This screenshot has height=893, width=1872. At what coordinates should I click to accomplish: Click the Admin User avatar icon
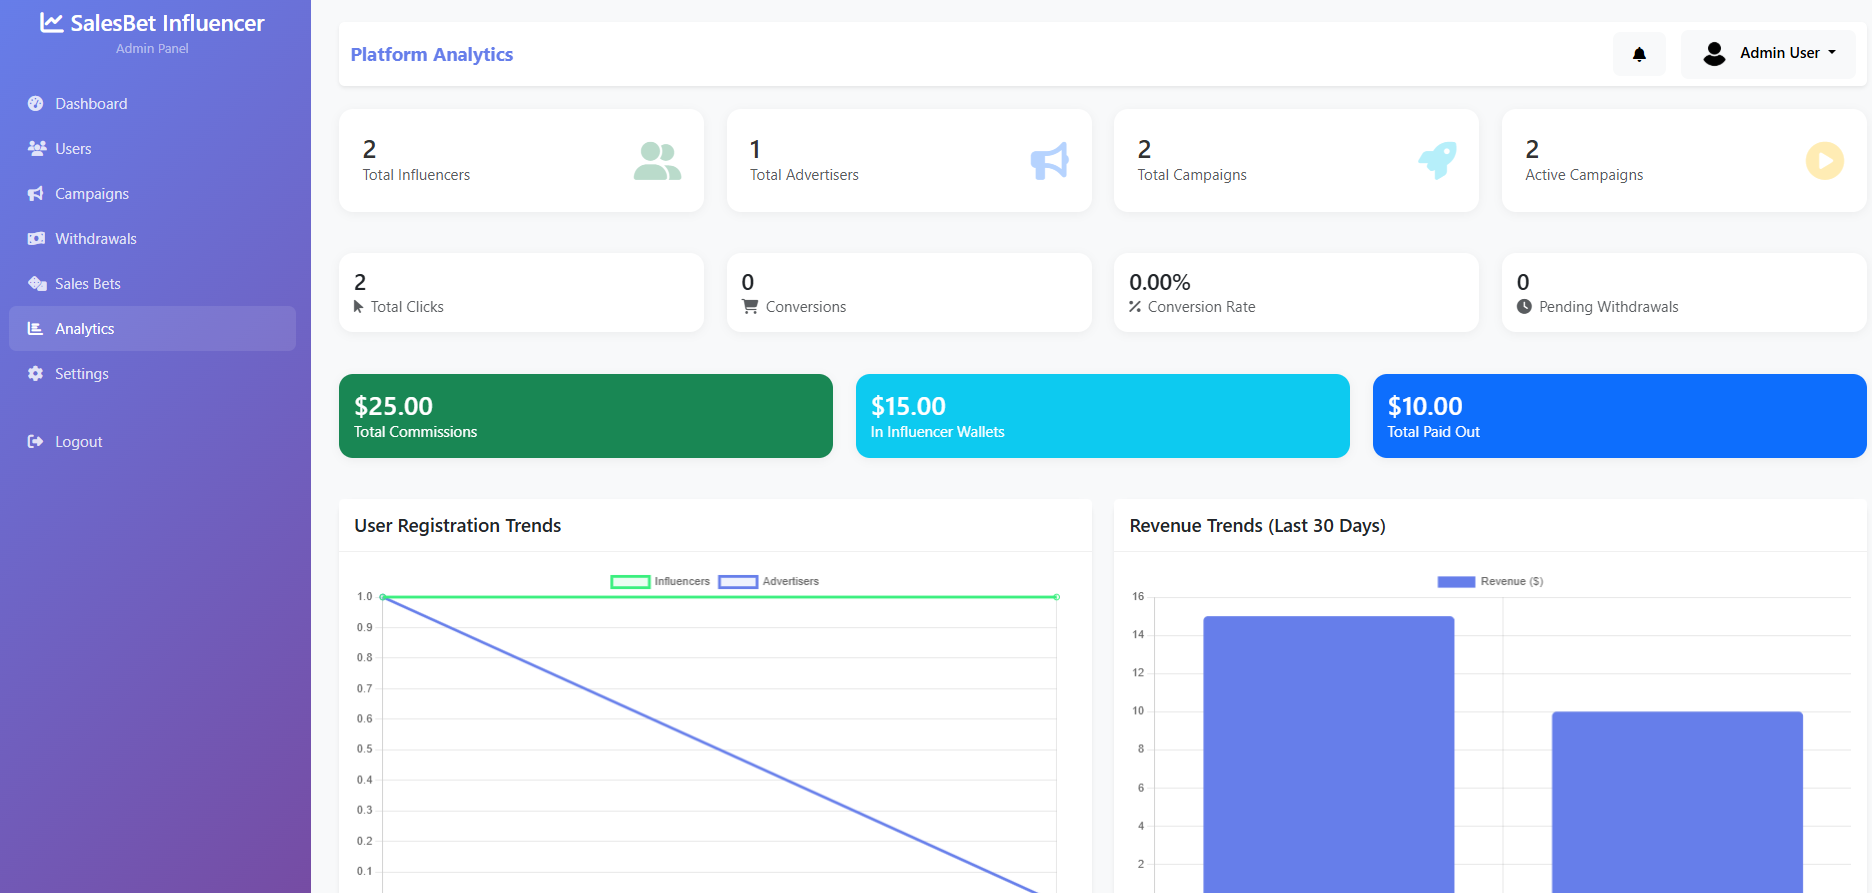pyautogui.click(x=1714, y=54)
